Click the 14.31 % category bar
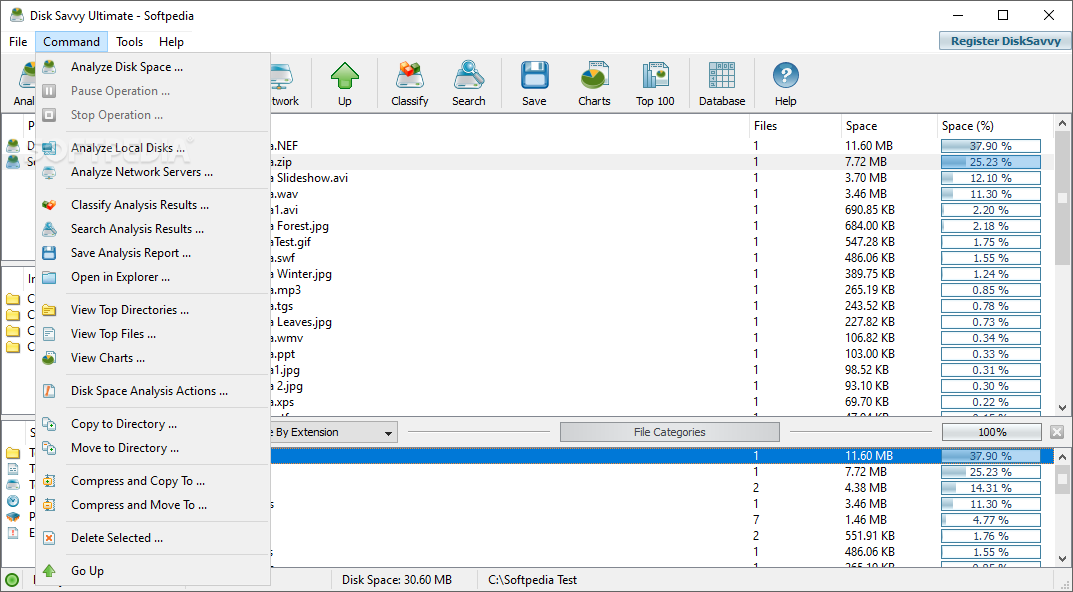 point(990,488)
